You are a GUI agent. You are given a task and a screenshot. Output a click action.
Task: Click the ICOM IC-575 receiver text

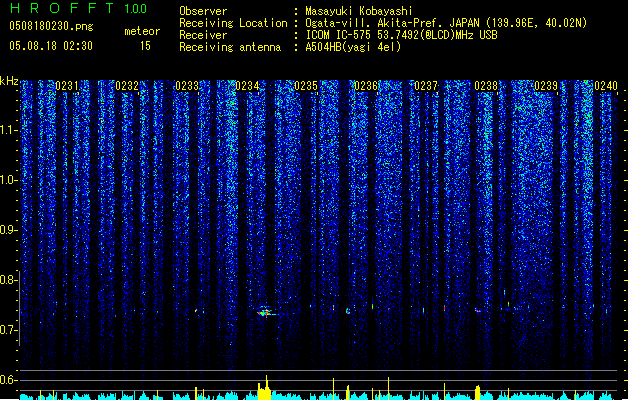coord(401,35)
